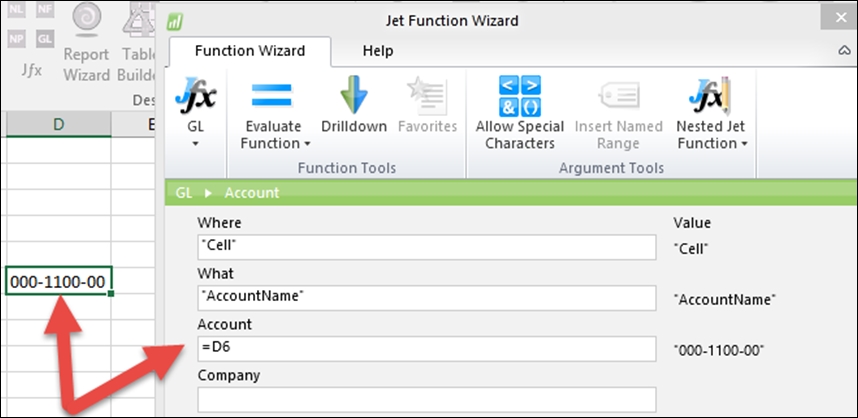
Task: Switch to the Function Wizard tab
Action: tap(250, 51)
